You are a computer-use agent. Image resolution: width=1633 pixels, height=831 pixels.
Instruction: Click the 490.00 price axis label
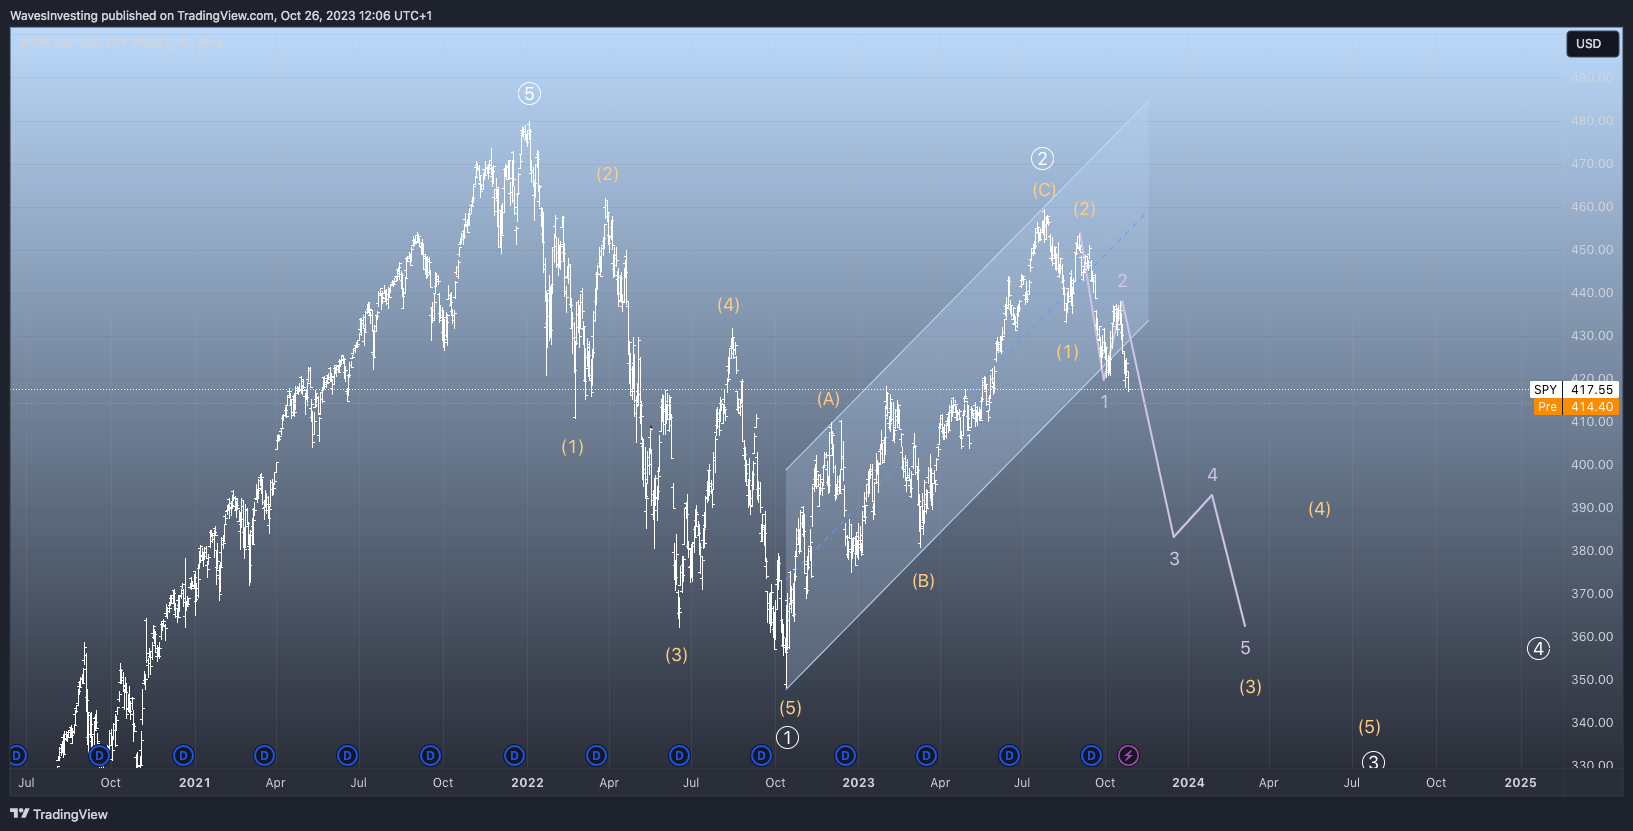(x=1591, y=77)
